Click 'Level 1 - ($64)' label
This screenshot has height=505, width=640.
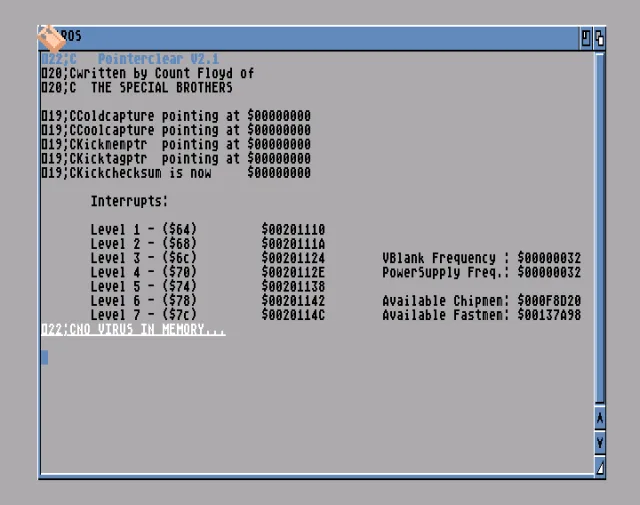click(x=144, y=229)
